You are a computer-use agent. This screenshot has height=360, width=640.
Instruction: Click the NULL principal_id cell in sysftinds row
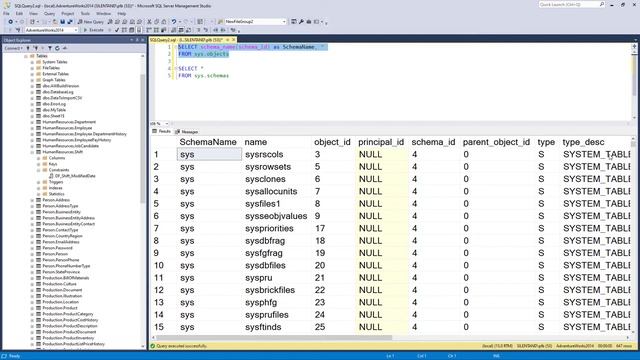click(382, 327)
